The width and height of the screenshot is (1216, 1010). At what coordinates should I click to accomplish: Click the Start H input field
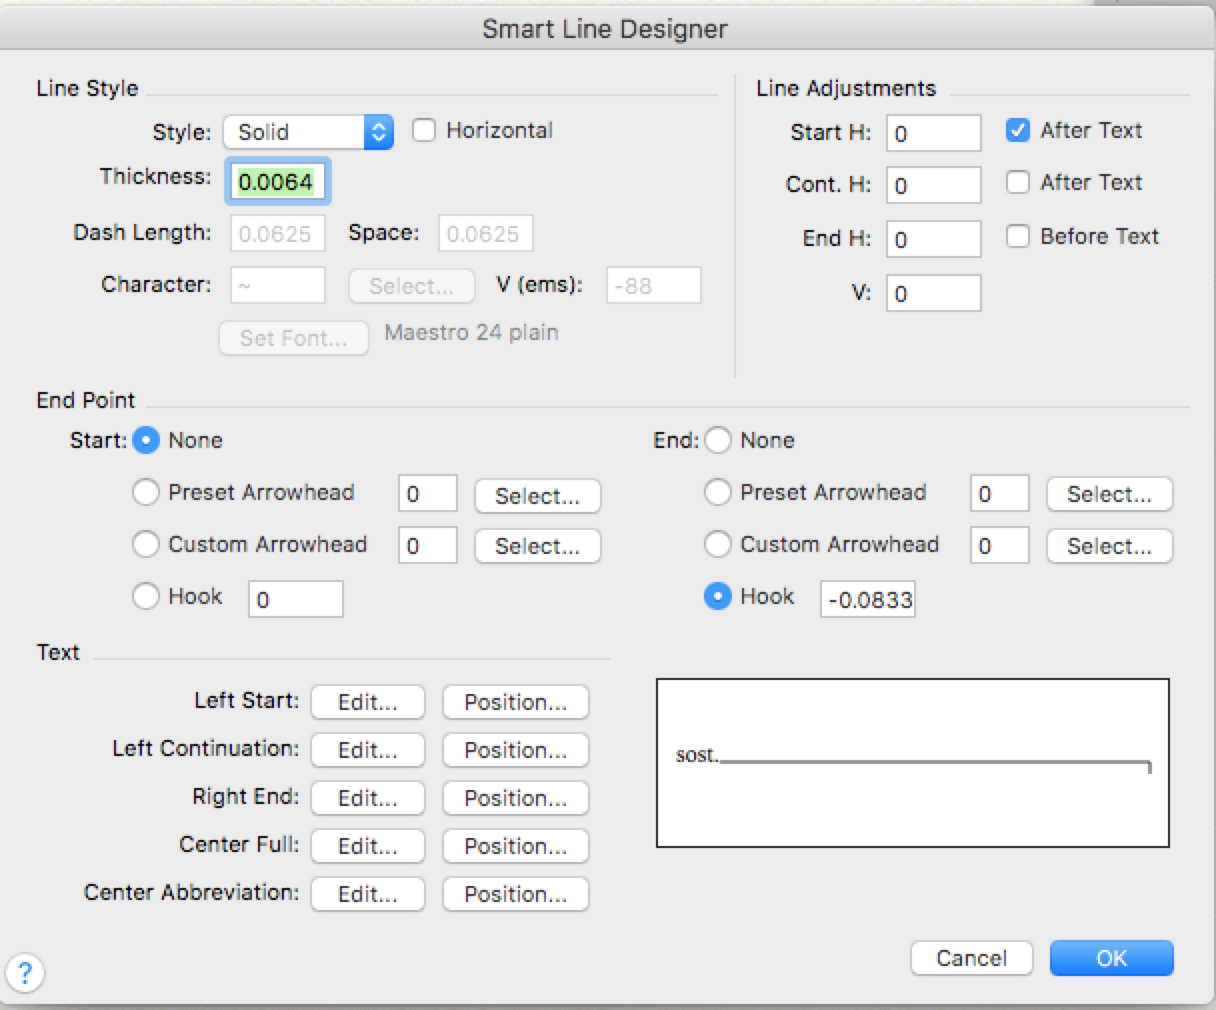click(x=933, y=133)
